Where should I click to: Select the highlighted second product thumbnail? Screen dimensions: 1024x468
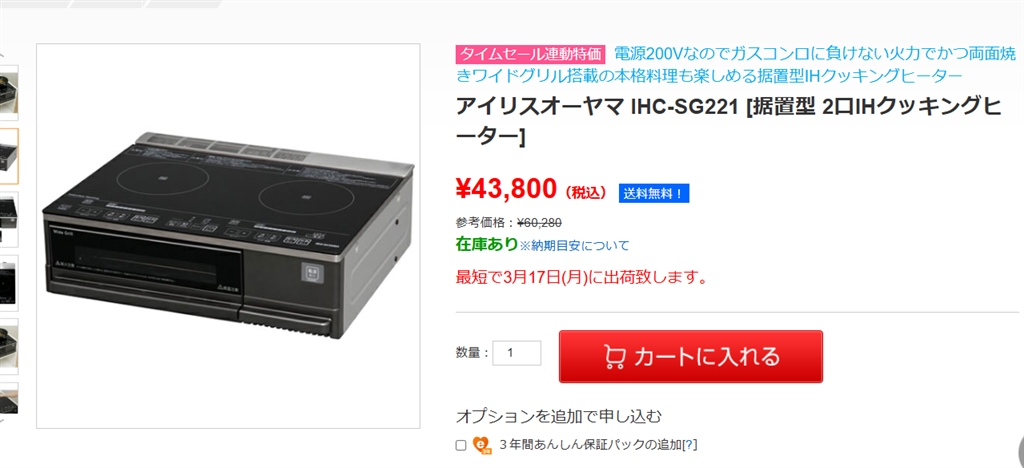click(9, 156)
